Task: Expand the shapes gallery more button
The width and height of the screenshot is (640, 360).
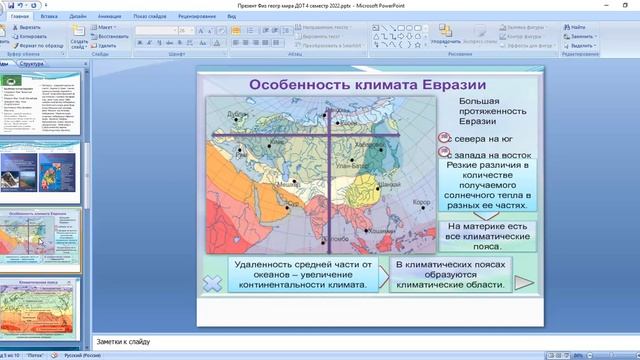Action: pos(426,44)
